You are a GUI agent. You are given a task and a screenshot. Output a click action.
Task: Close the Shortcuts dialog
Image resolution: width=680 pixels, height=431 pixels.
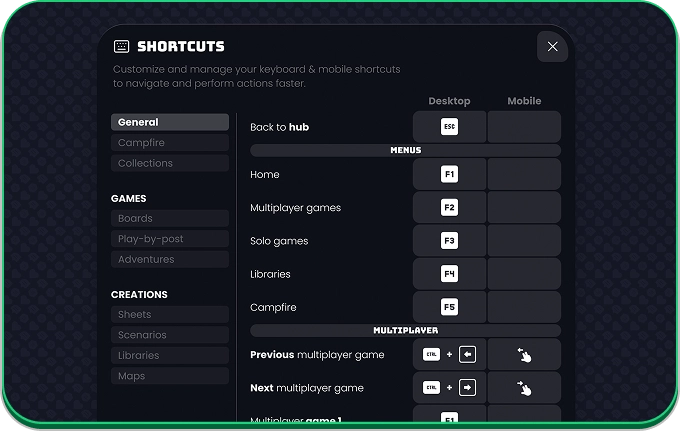(x=553, y=46)
